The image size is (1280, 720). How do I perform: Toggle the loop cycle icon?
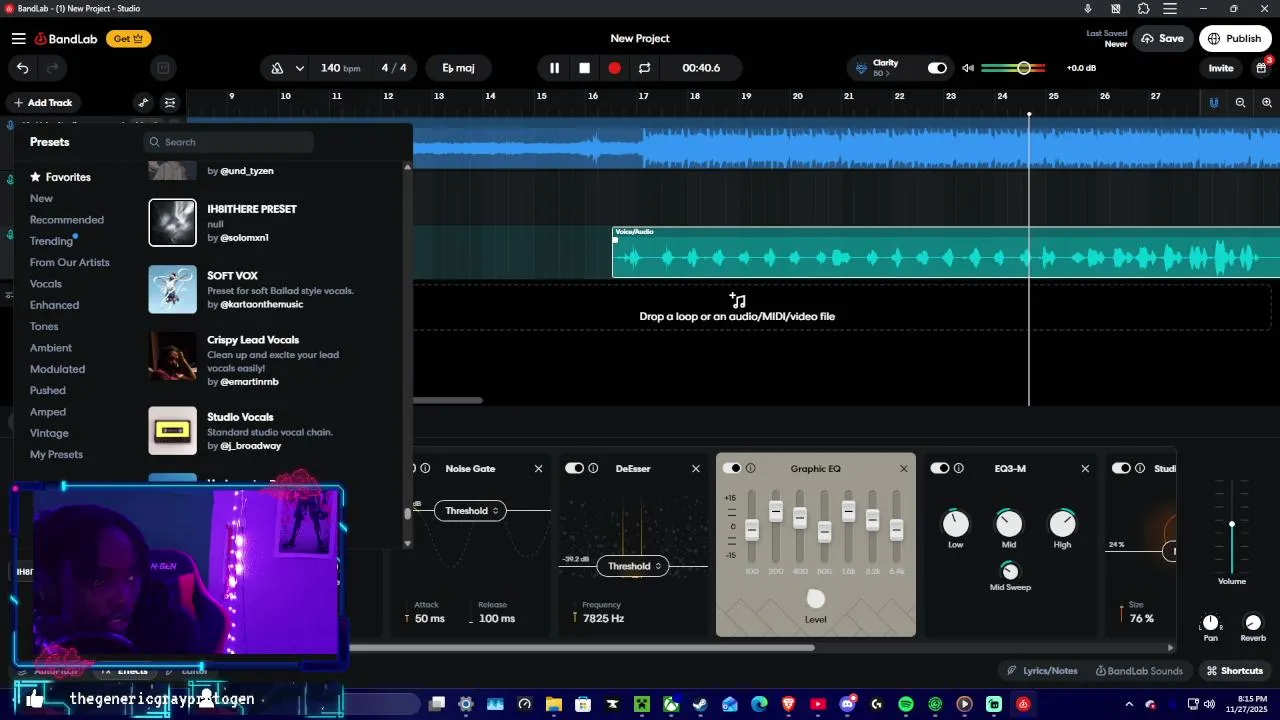(644, 68)
